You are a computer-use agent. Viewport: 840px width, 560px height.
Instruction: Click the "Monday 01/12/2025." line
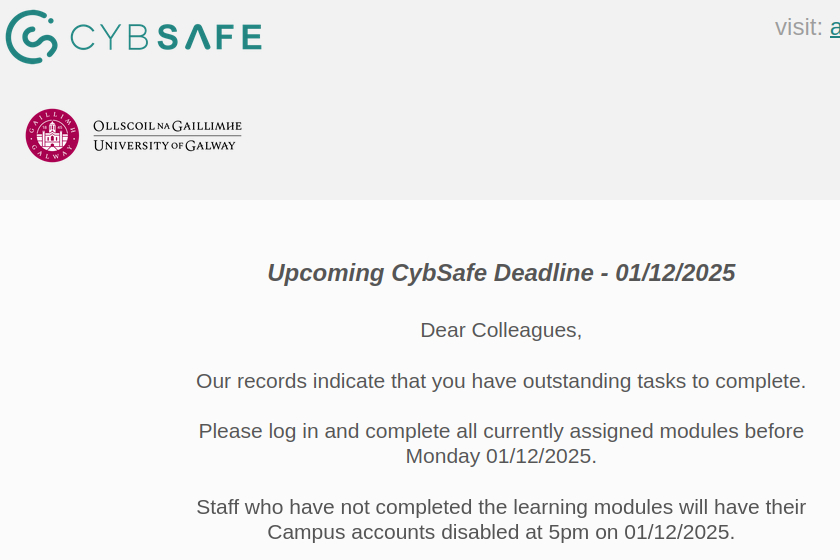pos(500,456)
